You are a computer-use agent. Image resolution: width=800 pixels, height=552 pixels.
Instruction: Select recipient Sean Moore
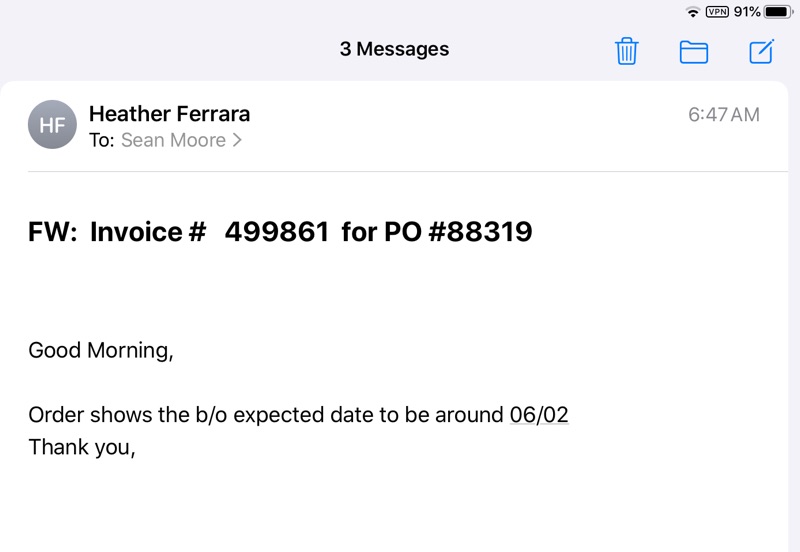point(173,141)
